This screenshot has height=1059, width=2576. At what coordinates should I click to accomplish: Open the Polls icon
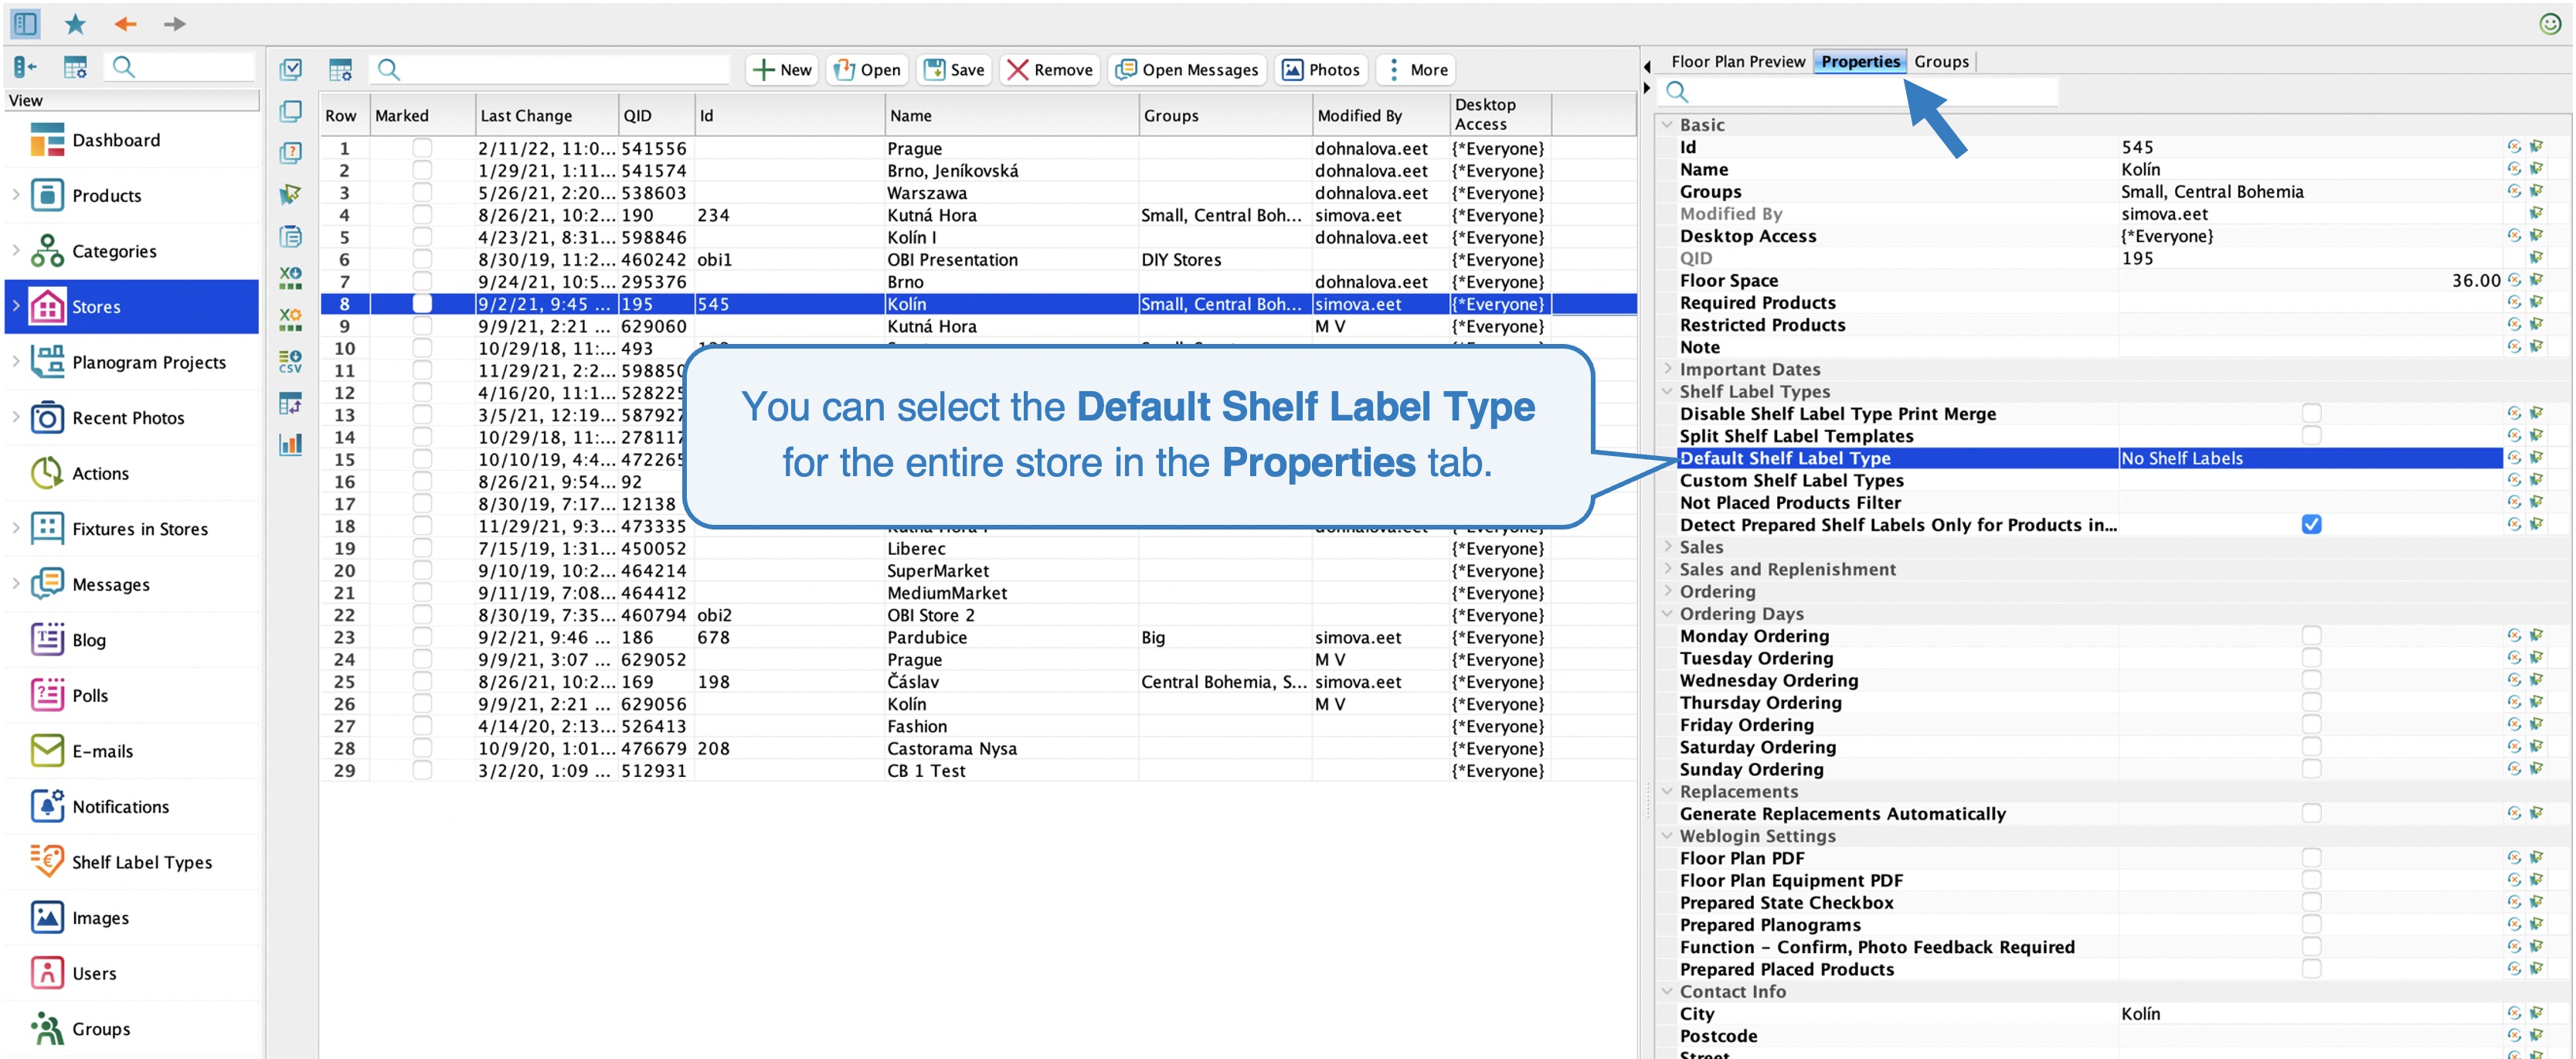point(47,695)
